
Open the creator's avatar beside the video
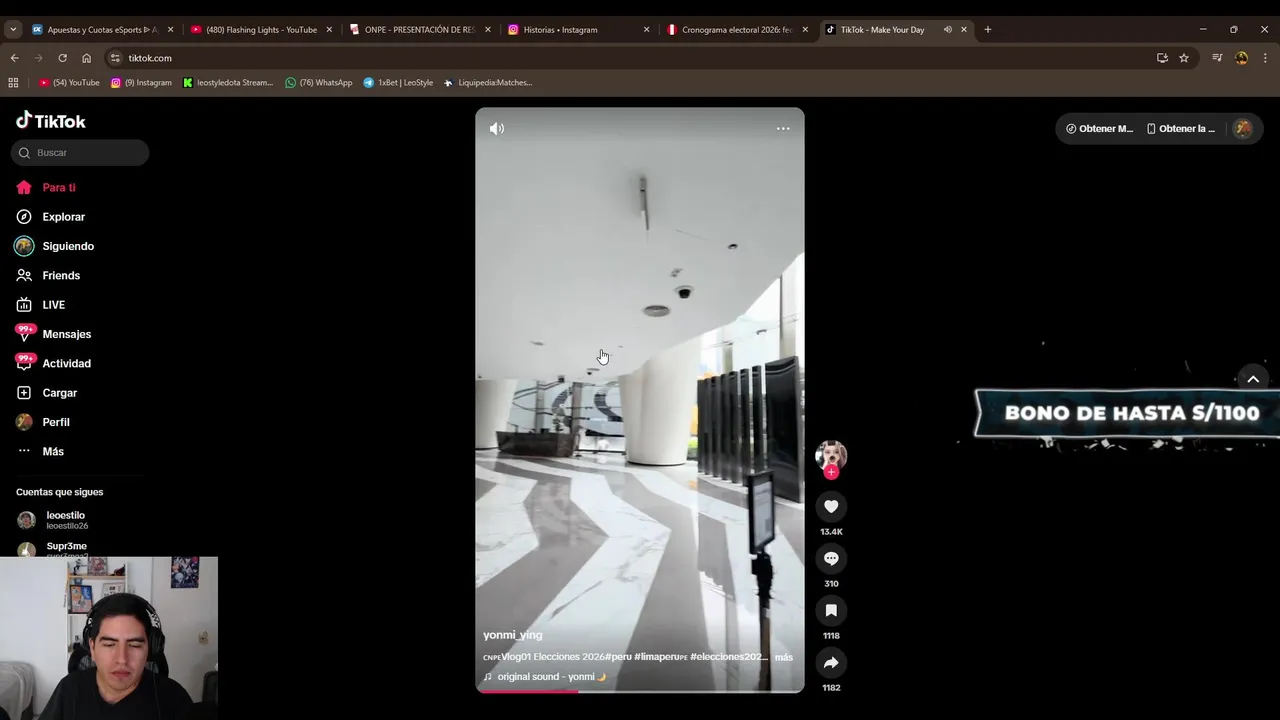pyautogui.click(x=831, y=455)
